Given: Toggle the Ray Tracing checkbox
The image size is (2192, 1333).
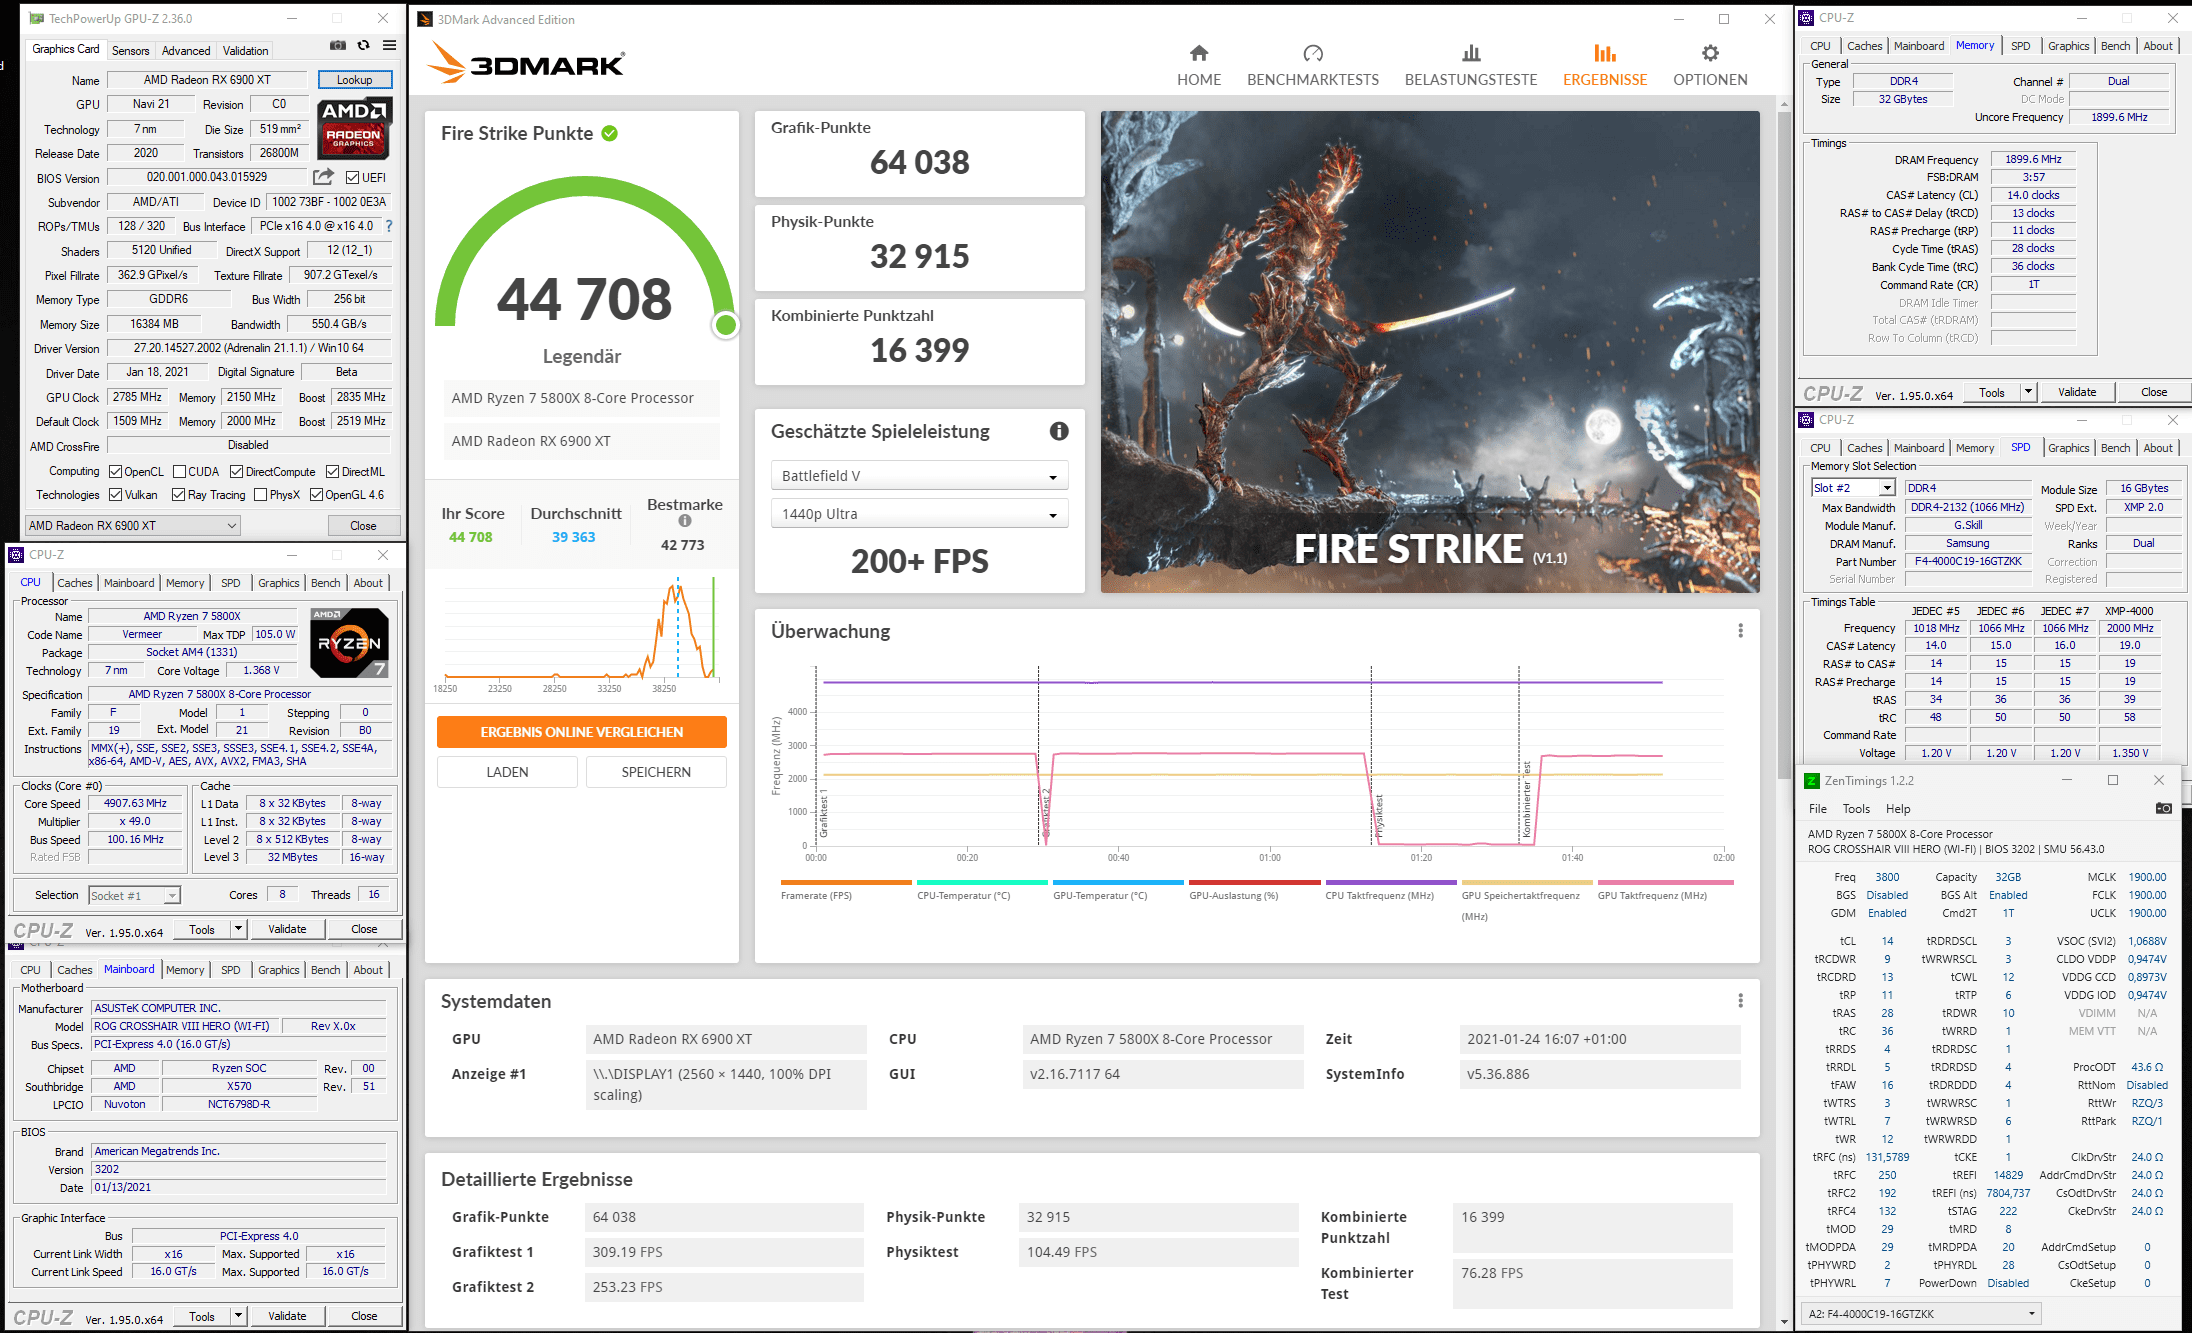Looking at the screenshot, I should pyautogui.click(x=179, y=495).
